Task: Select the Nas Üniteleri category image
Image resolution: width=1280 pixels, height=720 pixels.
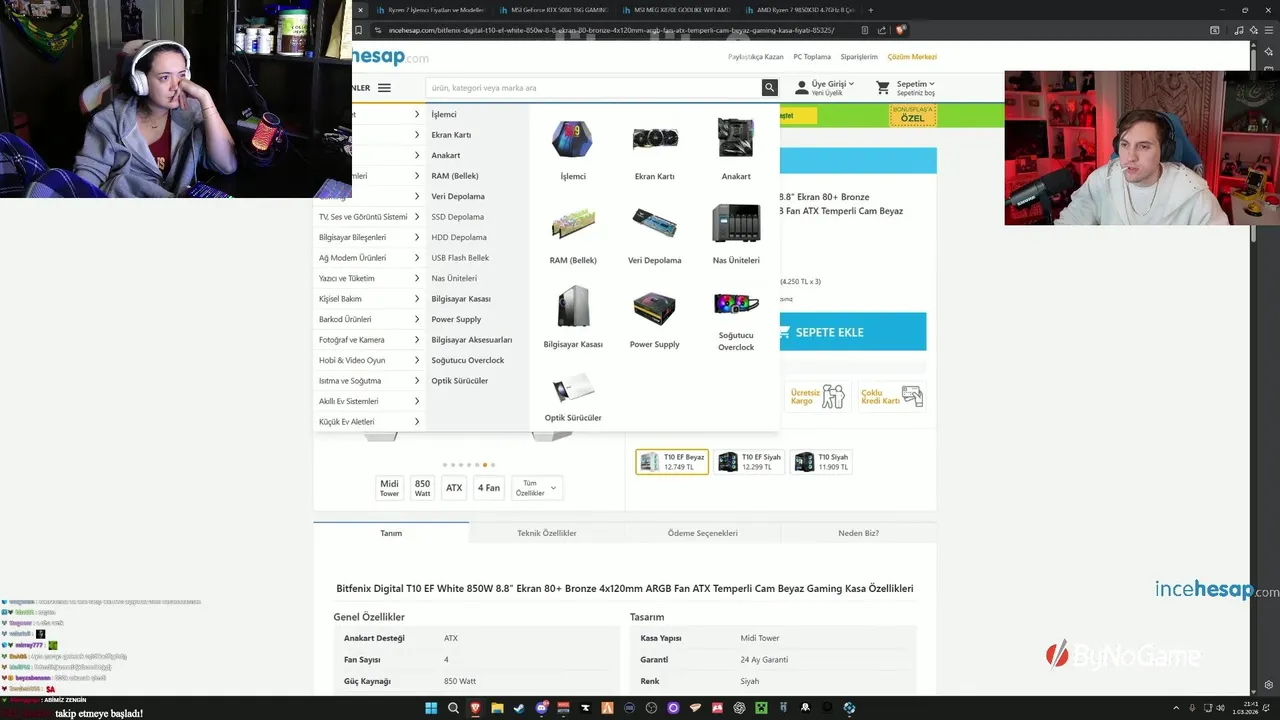Action: [x=736, y=223]
